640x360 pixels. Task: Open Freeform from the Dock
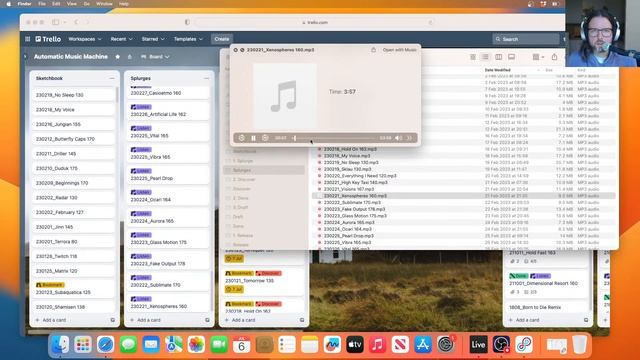click(332, 345)
